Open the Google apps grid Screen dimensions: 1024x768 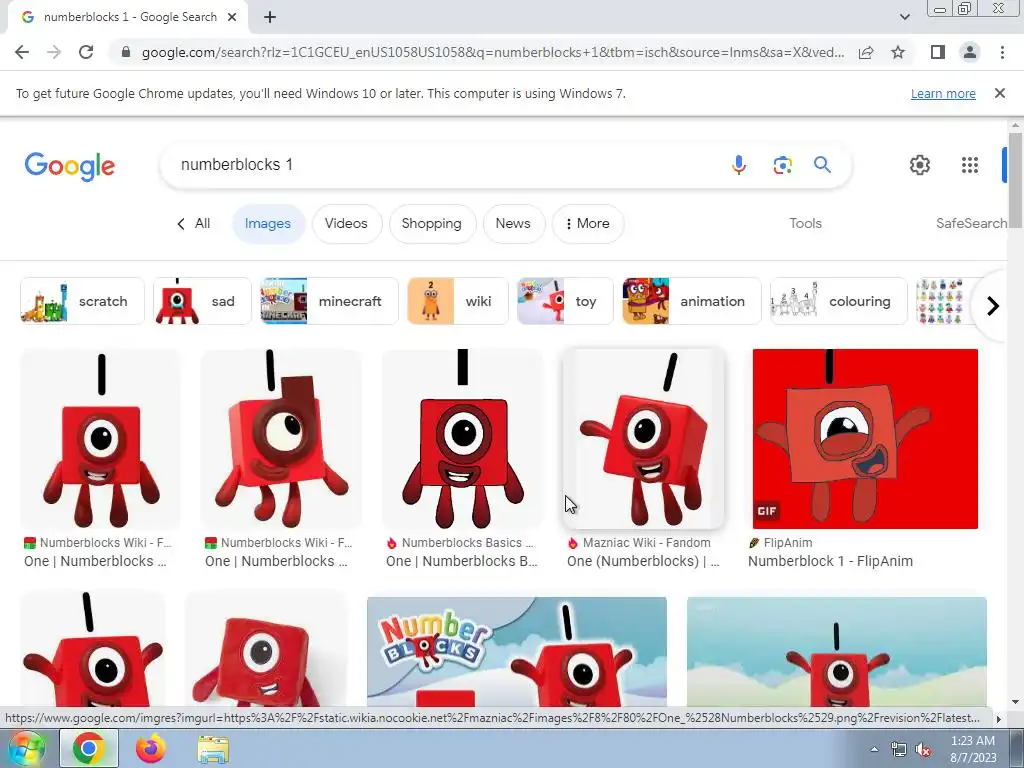click(970, 165)
